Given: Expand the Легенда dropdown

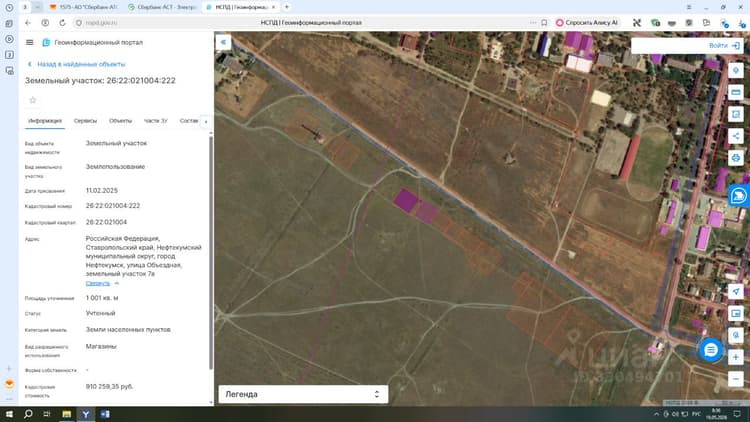Looking at the screenshot, I should pyautogui.click(x=303, y=394).
